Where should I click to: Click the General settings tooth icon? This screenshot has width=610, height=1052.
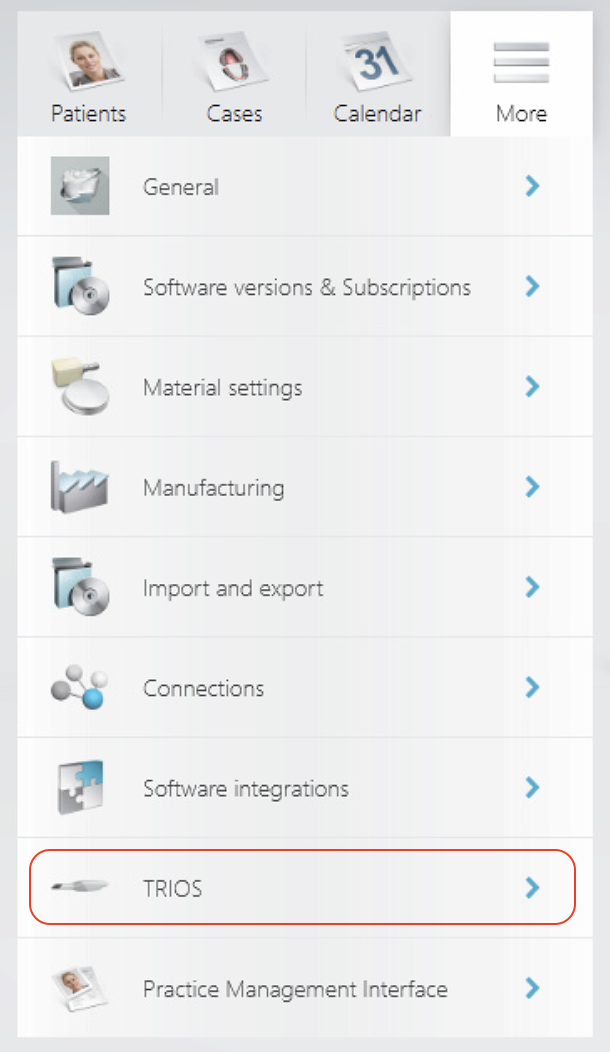80,186
